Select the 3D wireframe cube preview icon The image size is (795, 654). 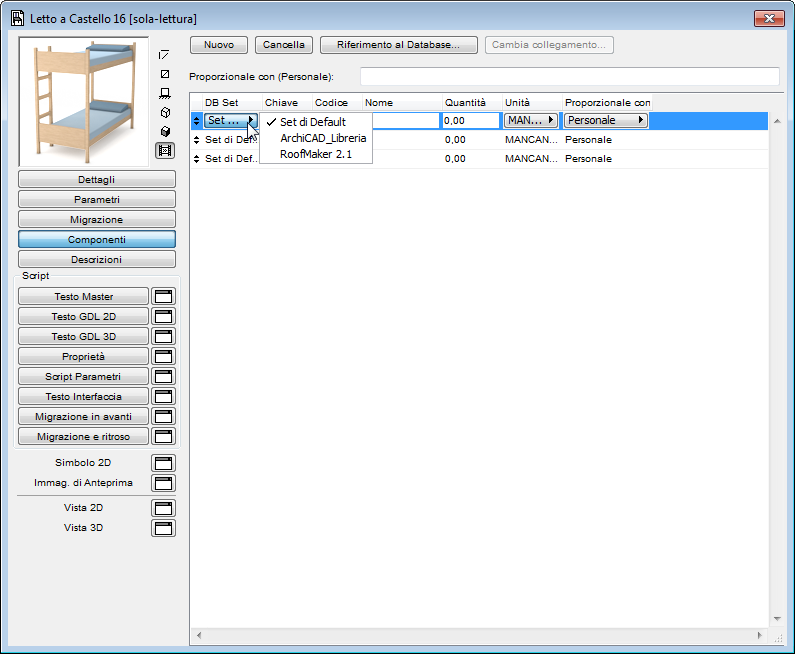coord(165,112)
